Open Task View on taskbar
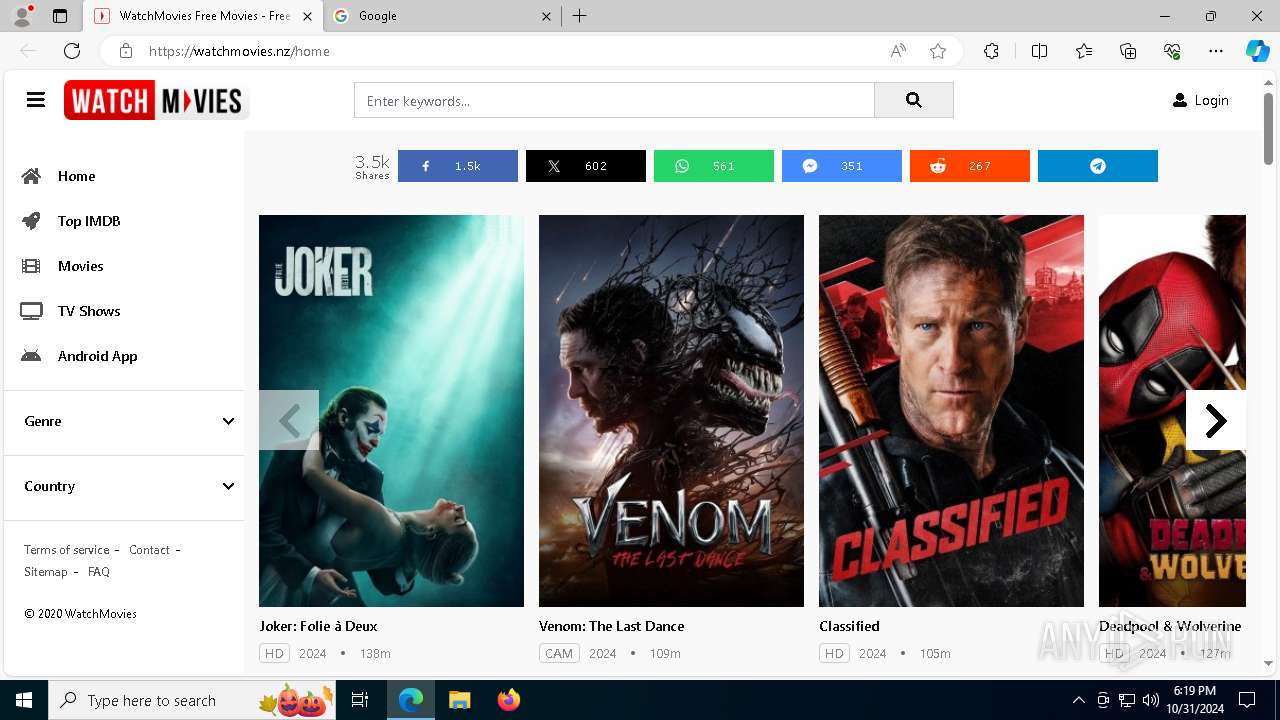The height and width of the screenshot is (720, 1280). (360, 700)
